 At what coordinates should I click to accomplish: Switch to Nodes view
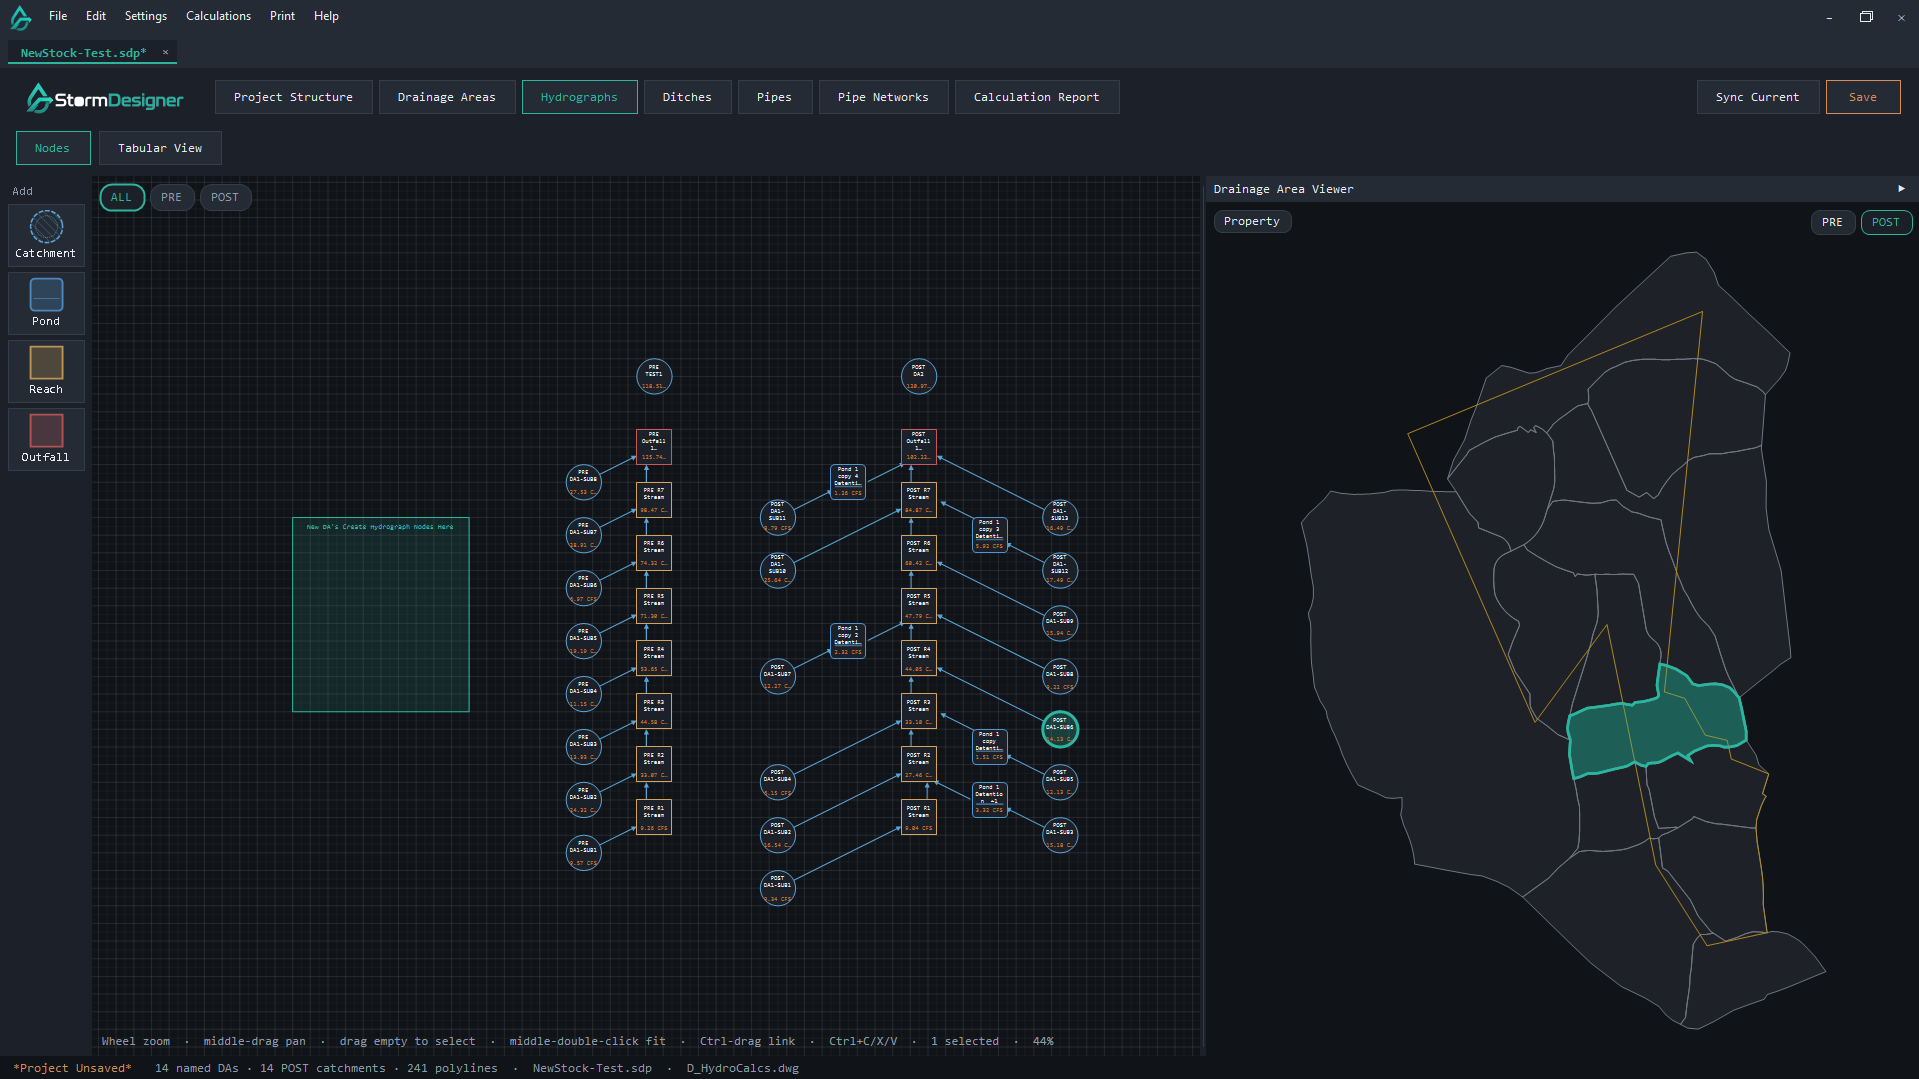pos(53,148)
